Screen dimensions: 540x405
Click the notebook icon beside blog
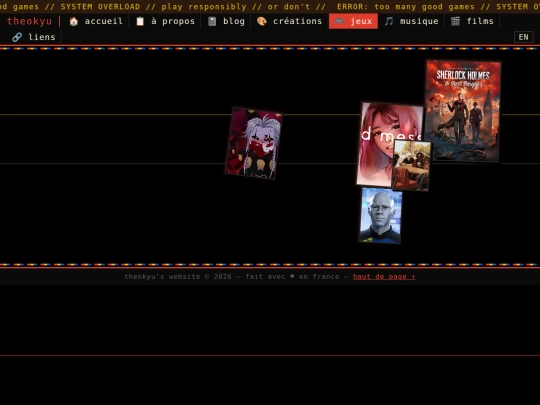[212, 21]
